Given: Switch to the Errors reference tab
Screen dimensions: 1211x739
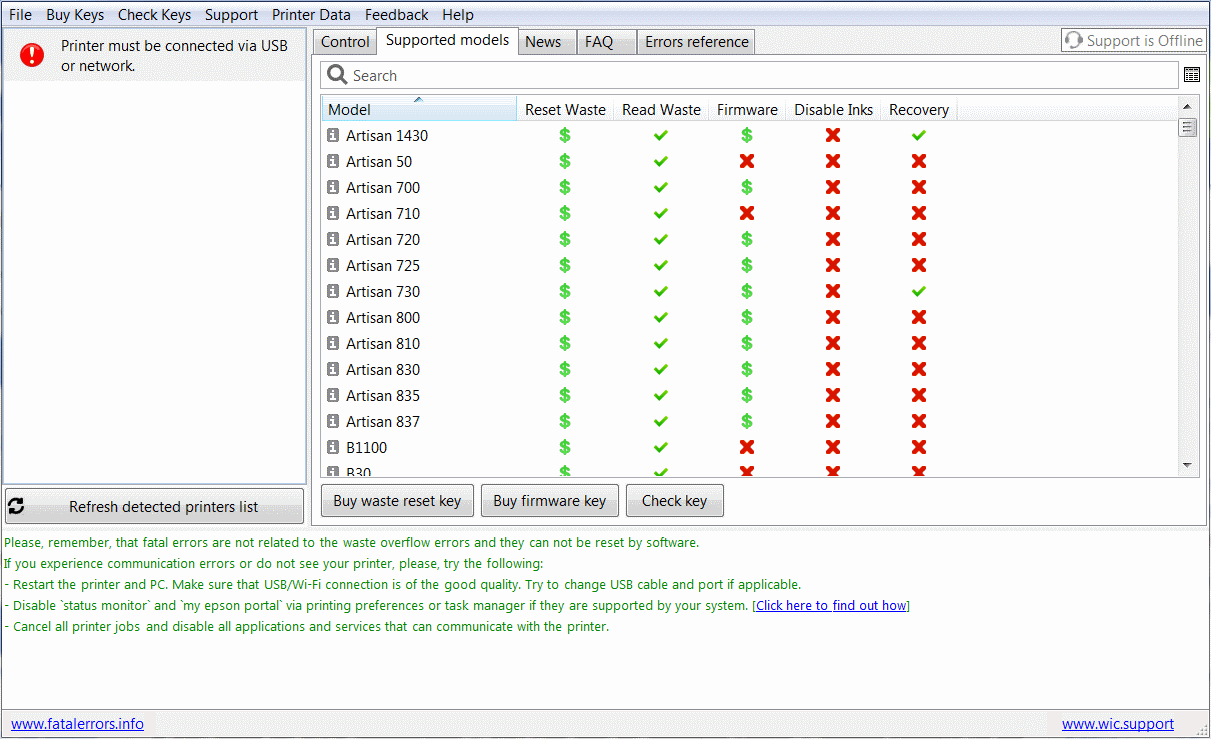Looking at the screenshot, I should pos(697,42).
